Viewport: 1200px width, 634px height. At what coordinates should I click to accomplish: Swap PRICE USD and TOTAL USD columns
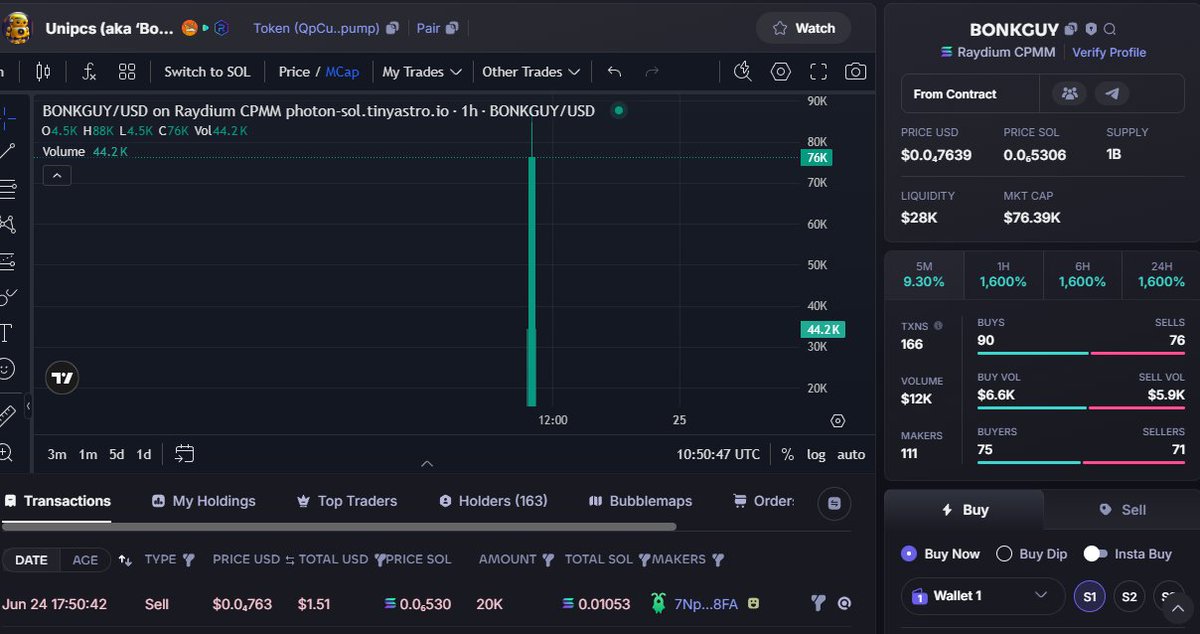point(289,560)
